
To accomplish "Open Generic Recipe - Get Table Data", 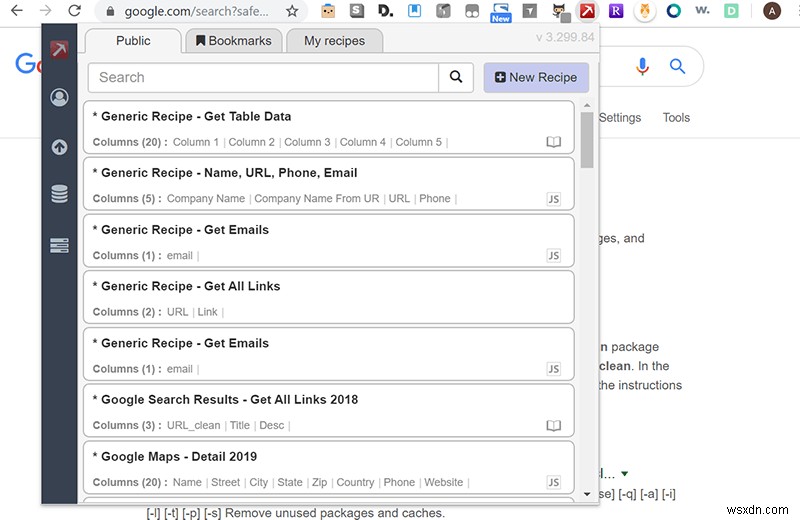I will pos(329,128).
